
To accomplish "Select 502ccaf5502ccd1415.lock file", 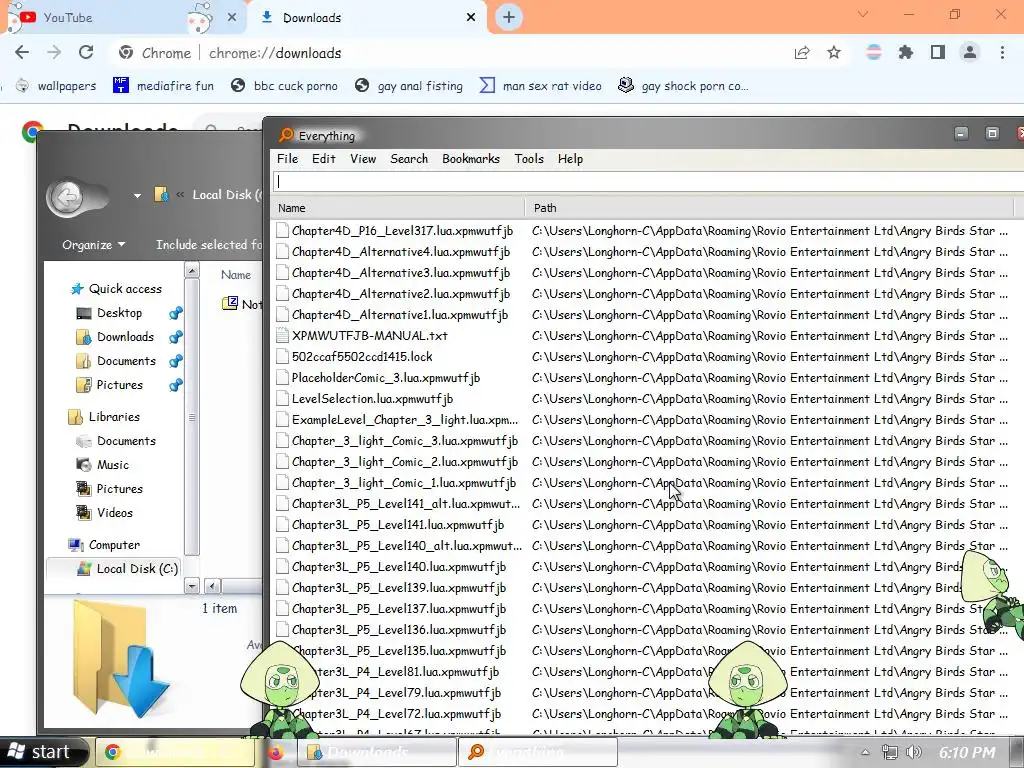I will point(362,357).
